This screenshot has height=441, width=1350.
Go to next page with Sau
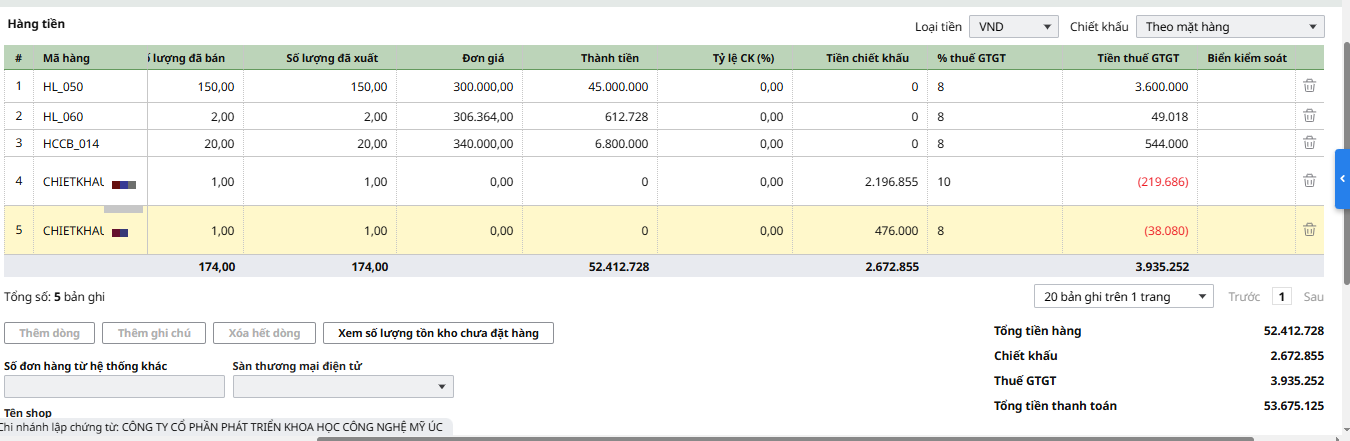[1313, 297]
